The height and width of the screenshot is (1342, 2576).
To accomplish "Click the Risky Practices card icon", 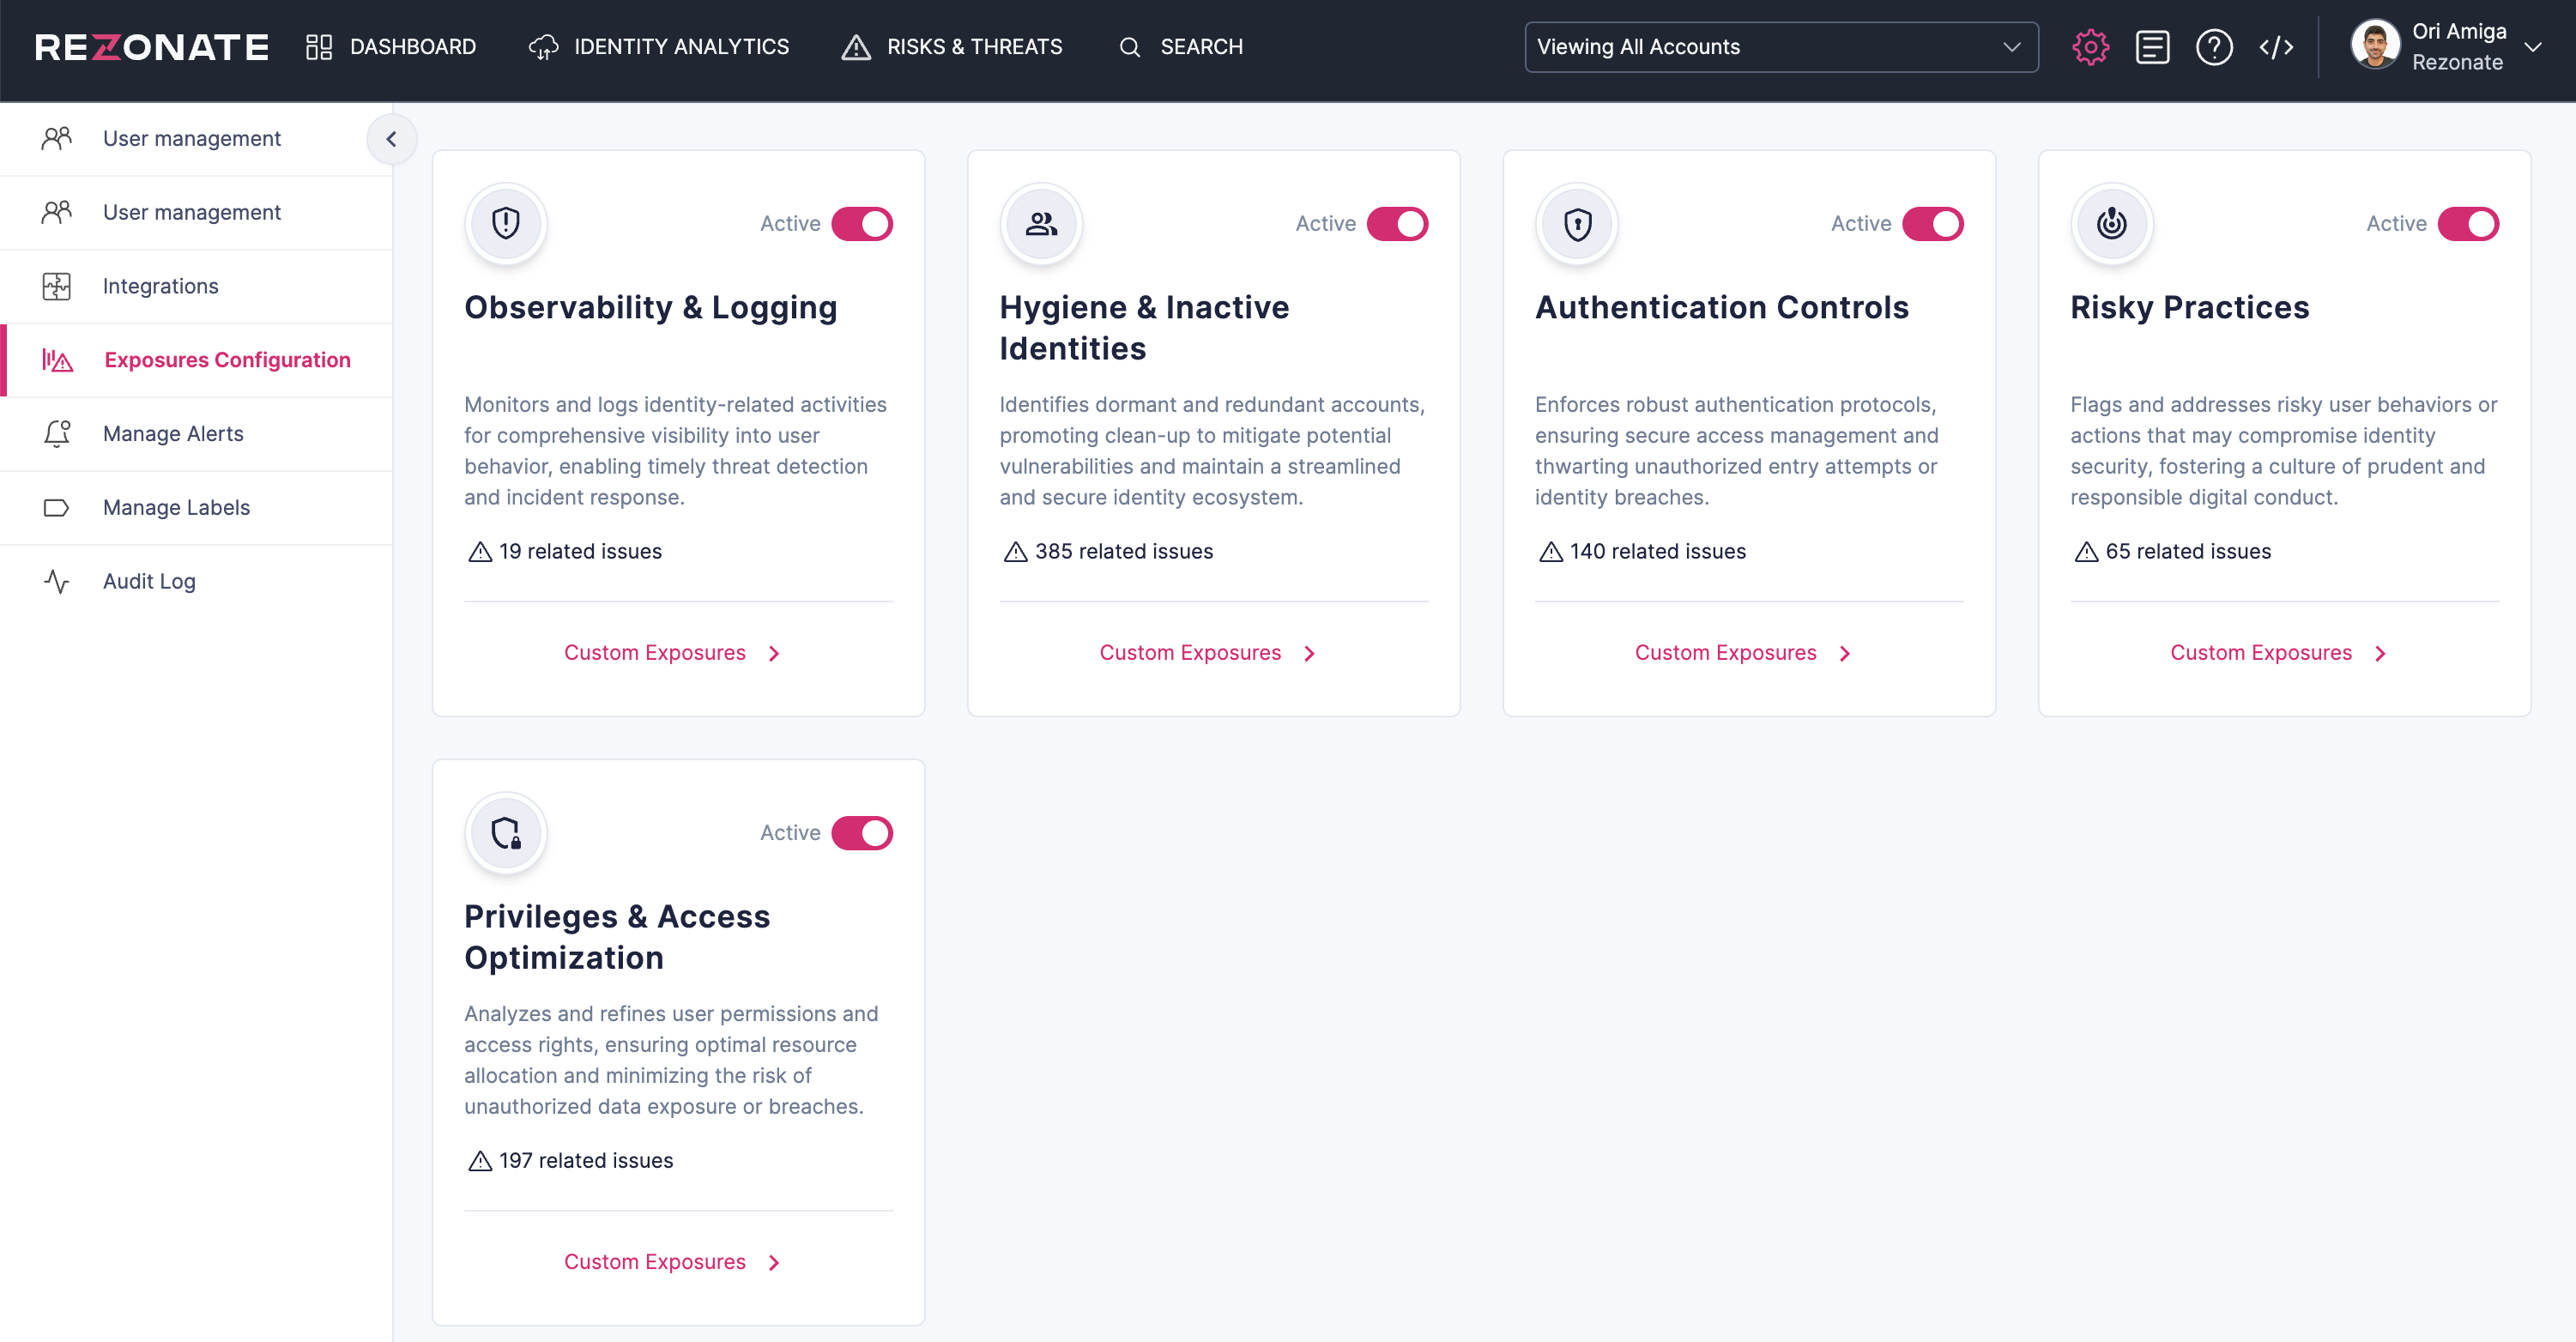I will 2112,223.
